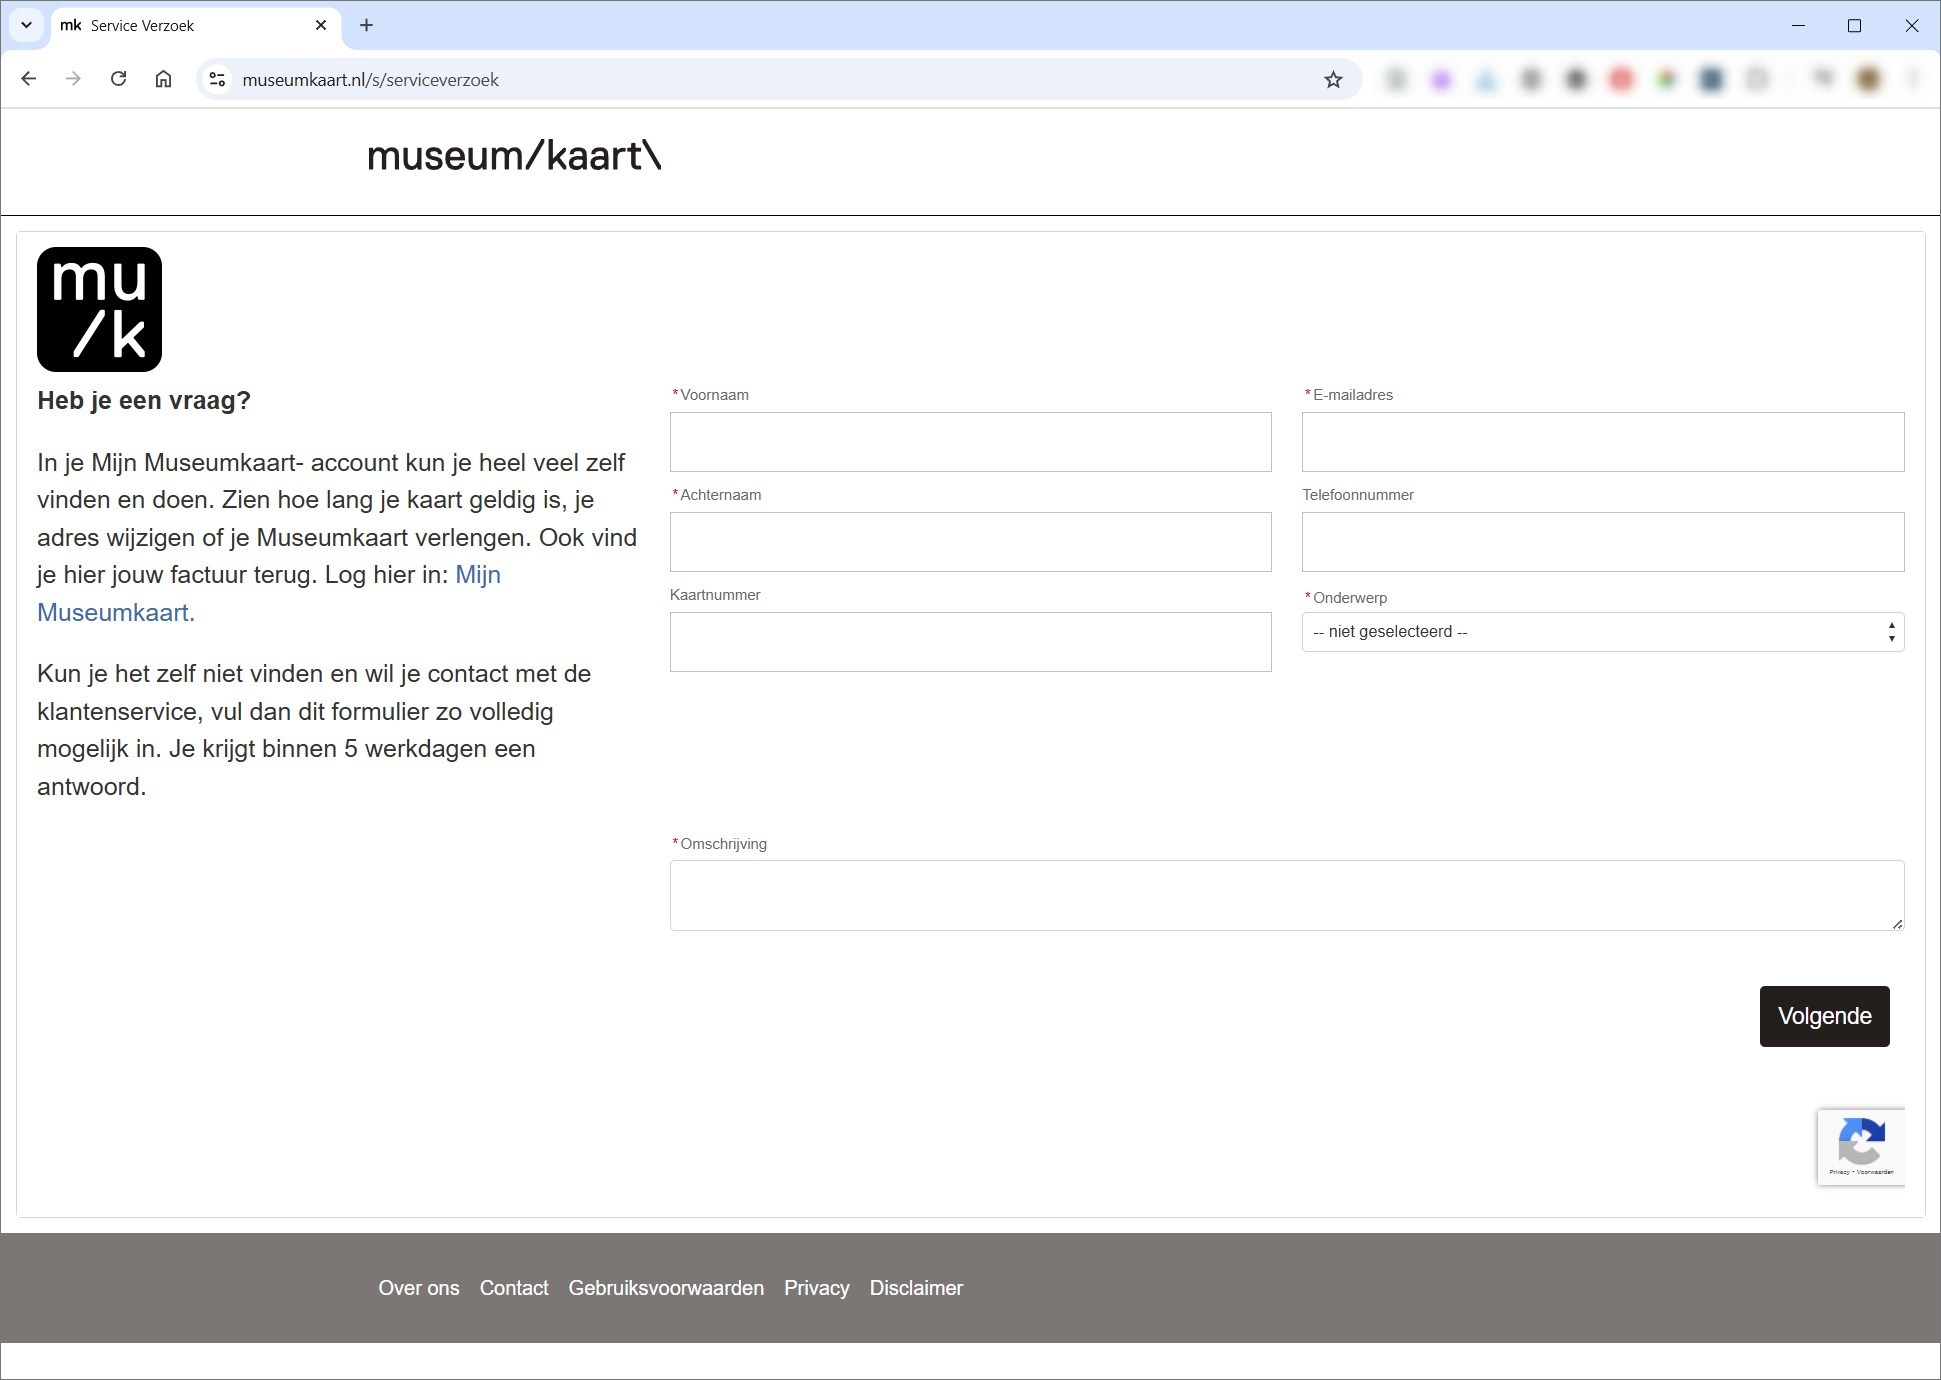
Task: Bookmark this page with the star icon
Action: [1333, 79]
